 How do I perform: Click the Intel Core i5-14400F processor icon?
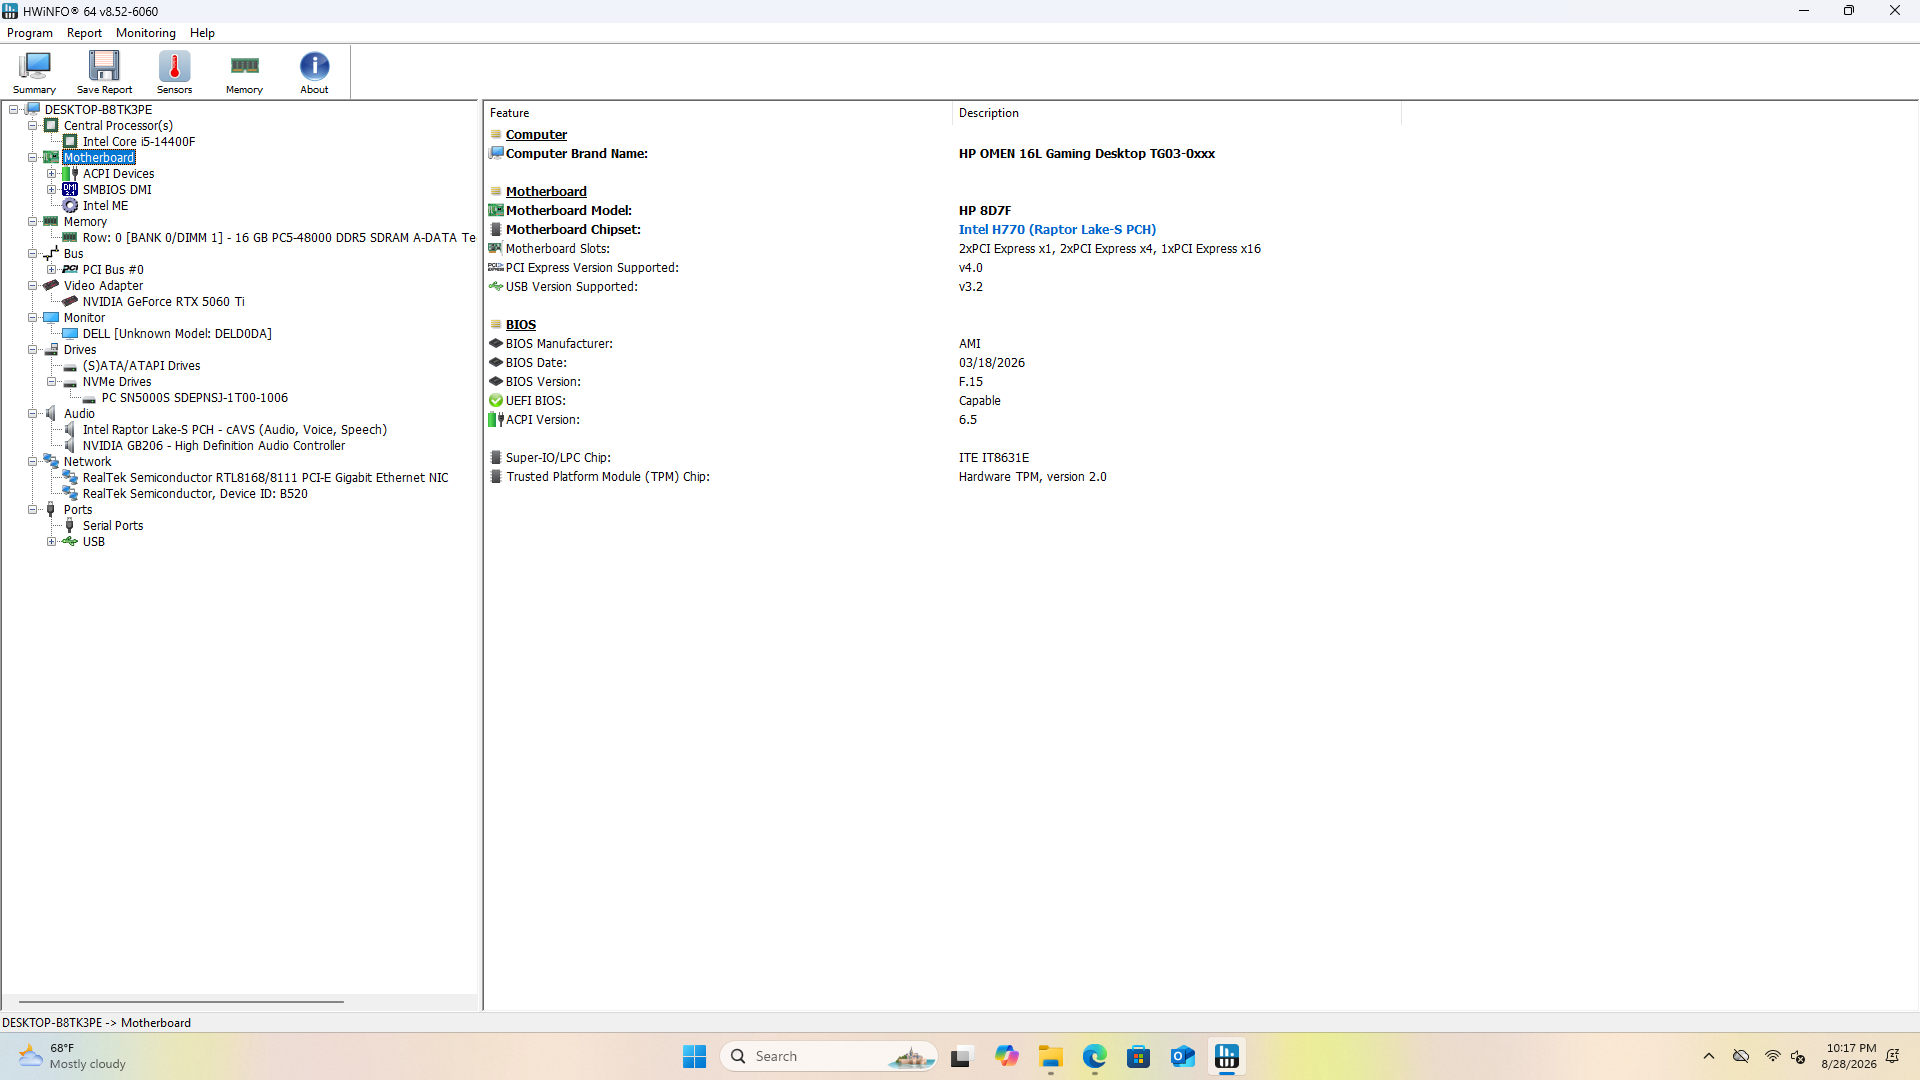pyautogui.click(x=70, y=142)
